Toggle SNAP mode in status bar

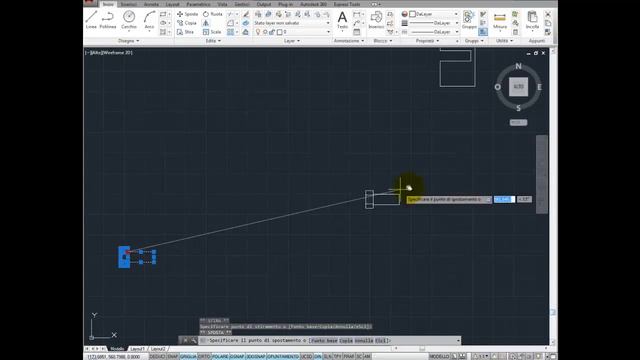173,357
